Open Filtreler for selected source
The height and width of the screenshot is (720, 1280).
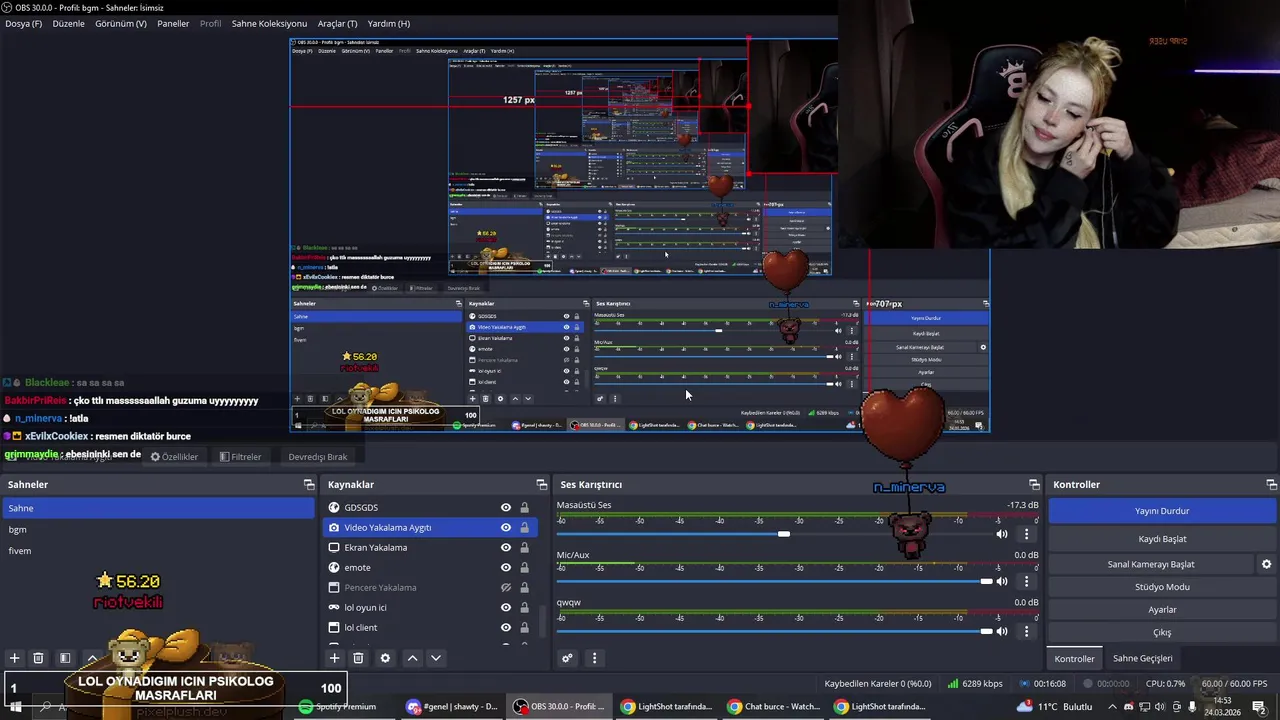click(240, 457)
